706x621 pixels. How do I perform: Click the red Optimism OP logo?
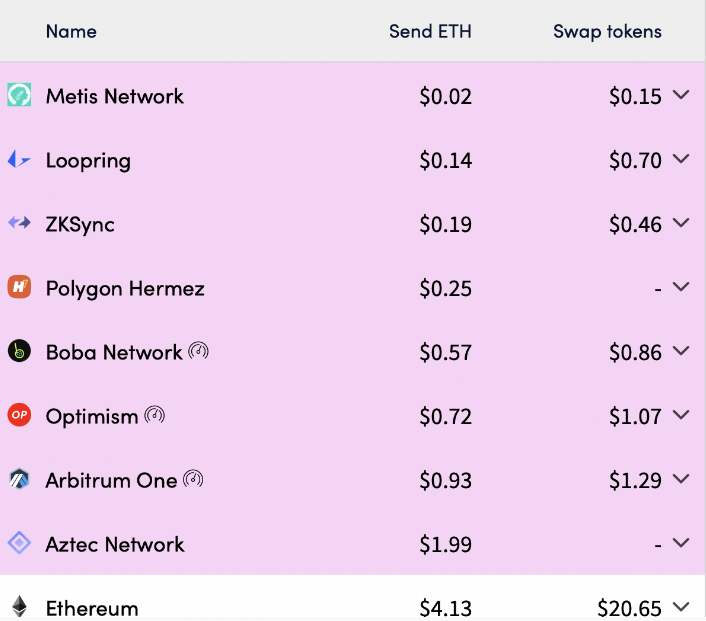coord(19,415)
